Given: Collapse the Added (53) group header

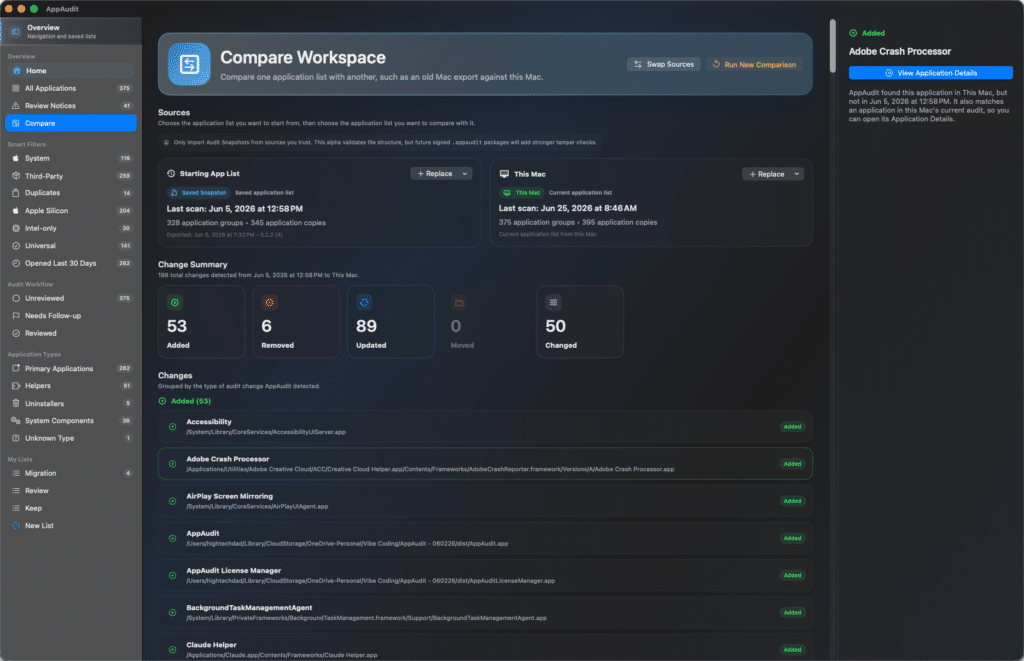Looking at the screenshot, I should click(x=185, y=402).
